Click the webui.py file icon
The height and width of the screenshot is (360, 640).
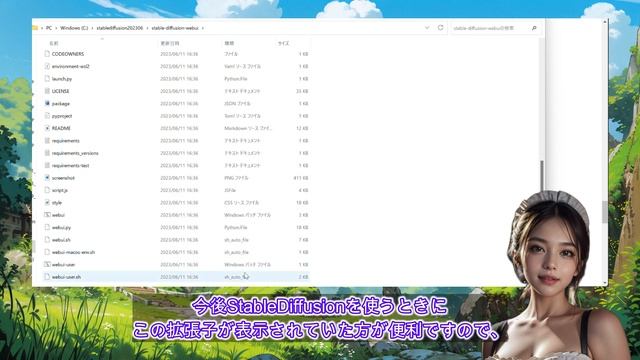pos(47,227)
